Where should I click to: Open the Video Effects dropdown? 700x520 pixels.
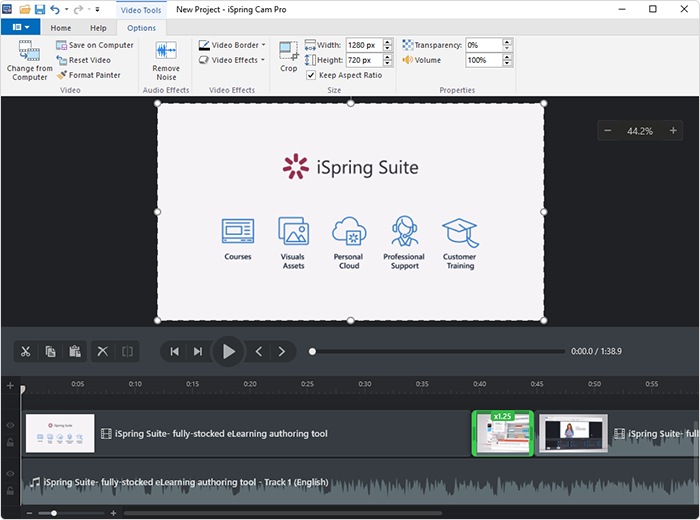point(232,60)
